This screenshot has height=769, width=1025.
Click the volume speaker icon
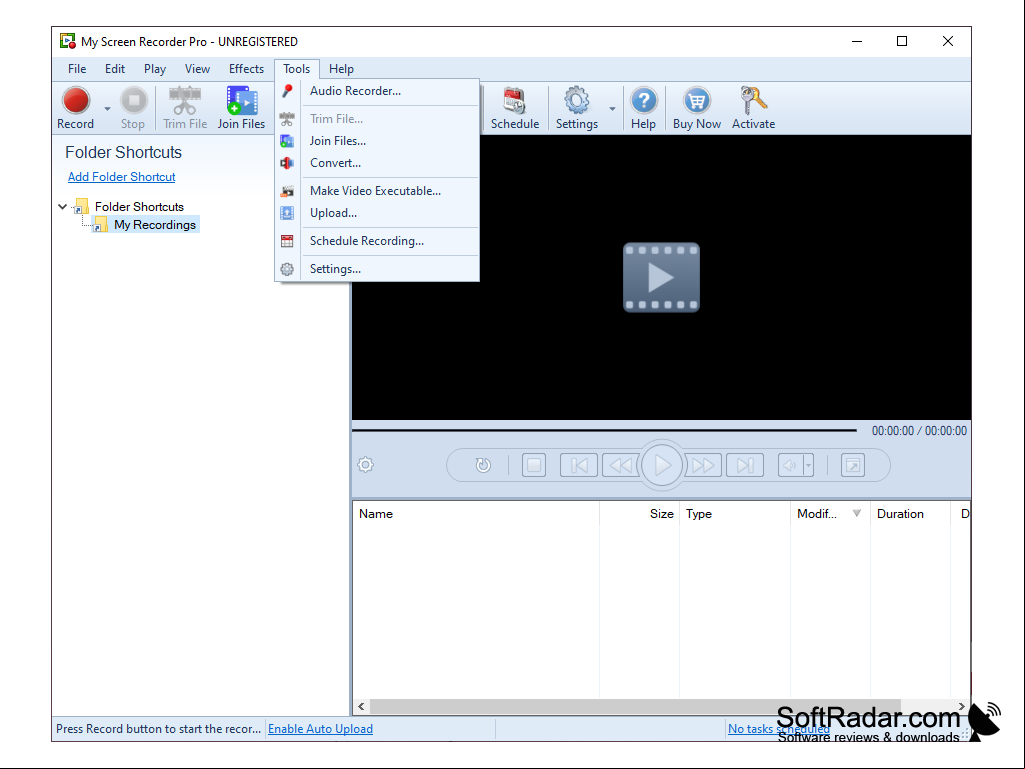[x=790, y=465]
